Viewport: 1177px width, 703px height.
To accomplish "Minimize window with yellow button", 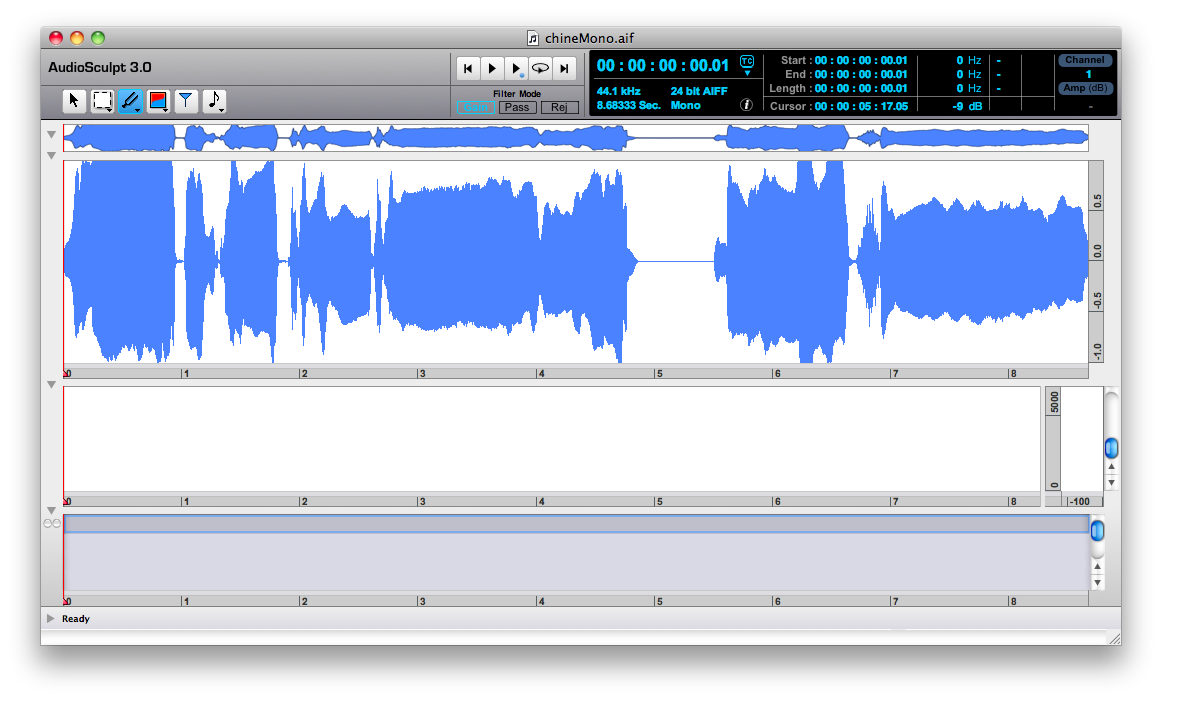I will point(77,38).
